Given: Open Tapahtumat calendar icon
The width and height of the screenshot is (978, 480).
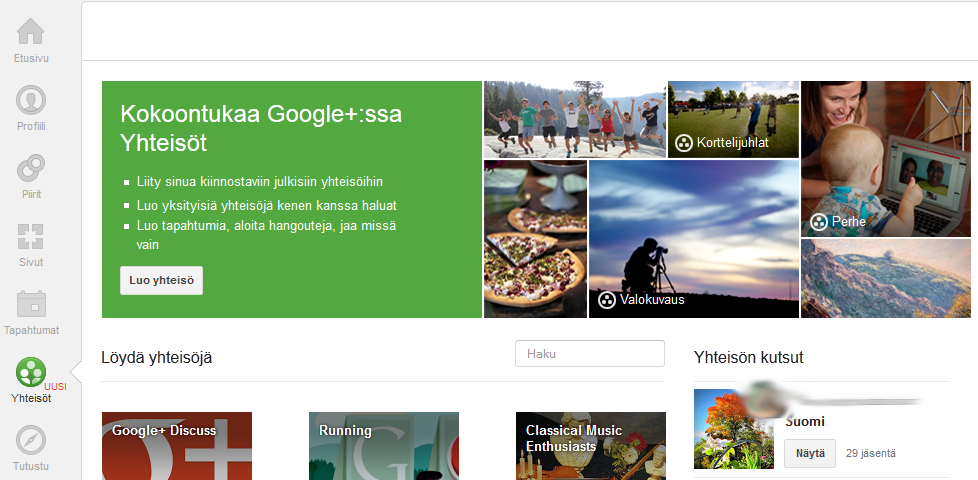Looking at the screenshot, I should pyautogui.click(x=31, y=304).
